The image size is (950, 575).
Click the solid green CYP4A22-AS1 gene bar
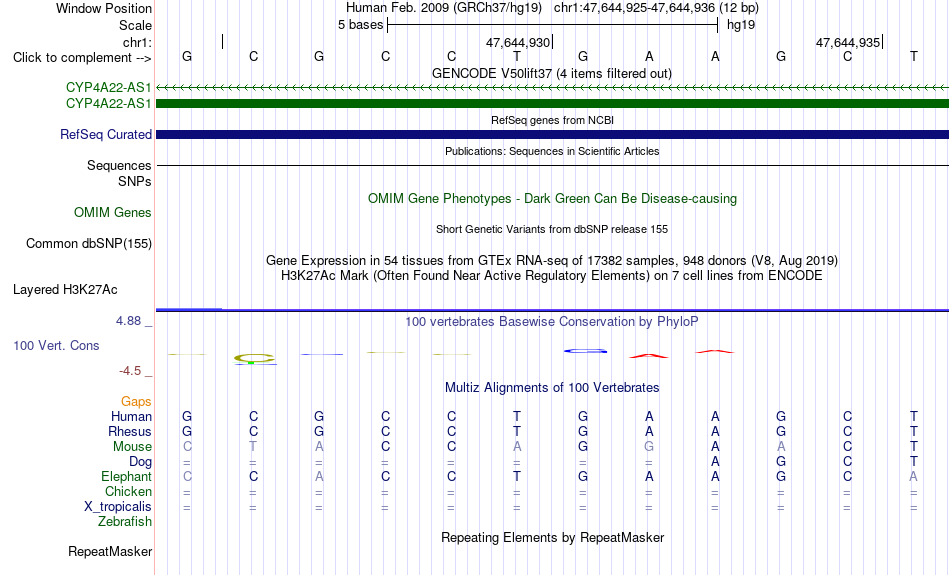click(x=552, y=104)
